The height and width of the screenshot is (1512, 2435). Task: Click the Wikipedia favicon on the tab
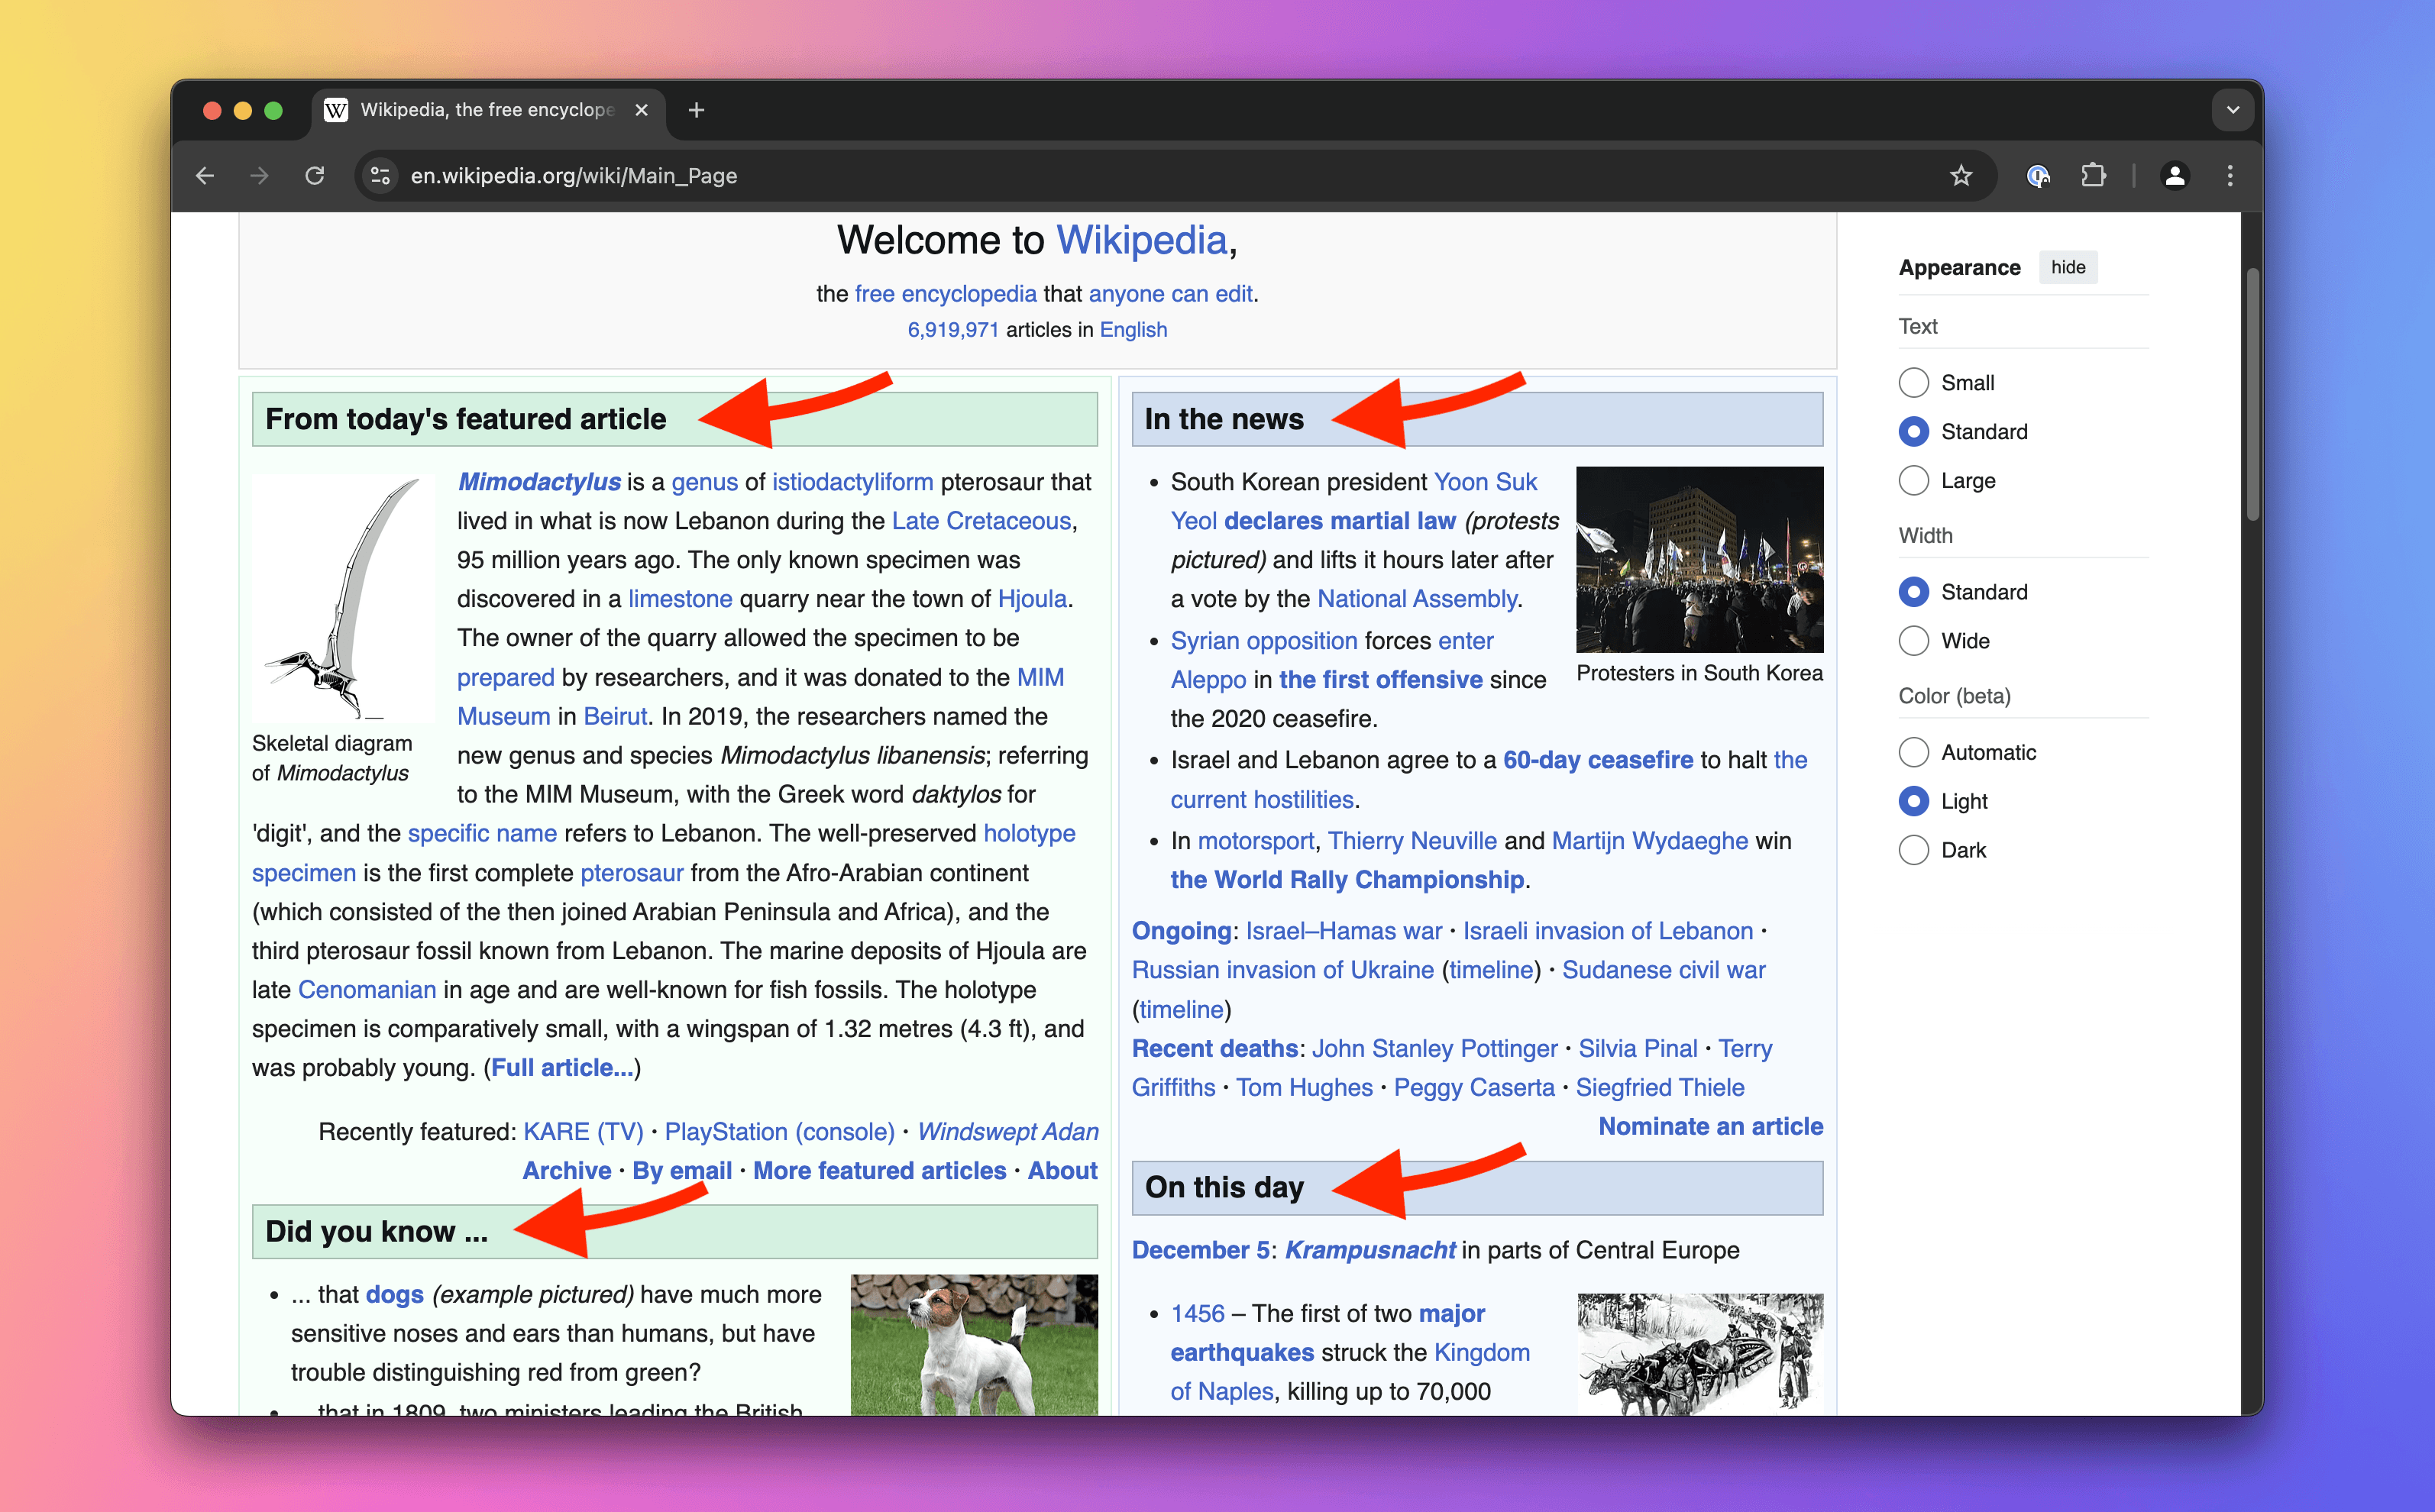click(335, 110)
